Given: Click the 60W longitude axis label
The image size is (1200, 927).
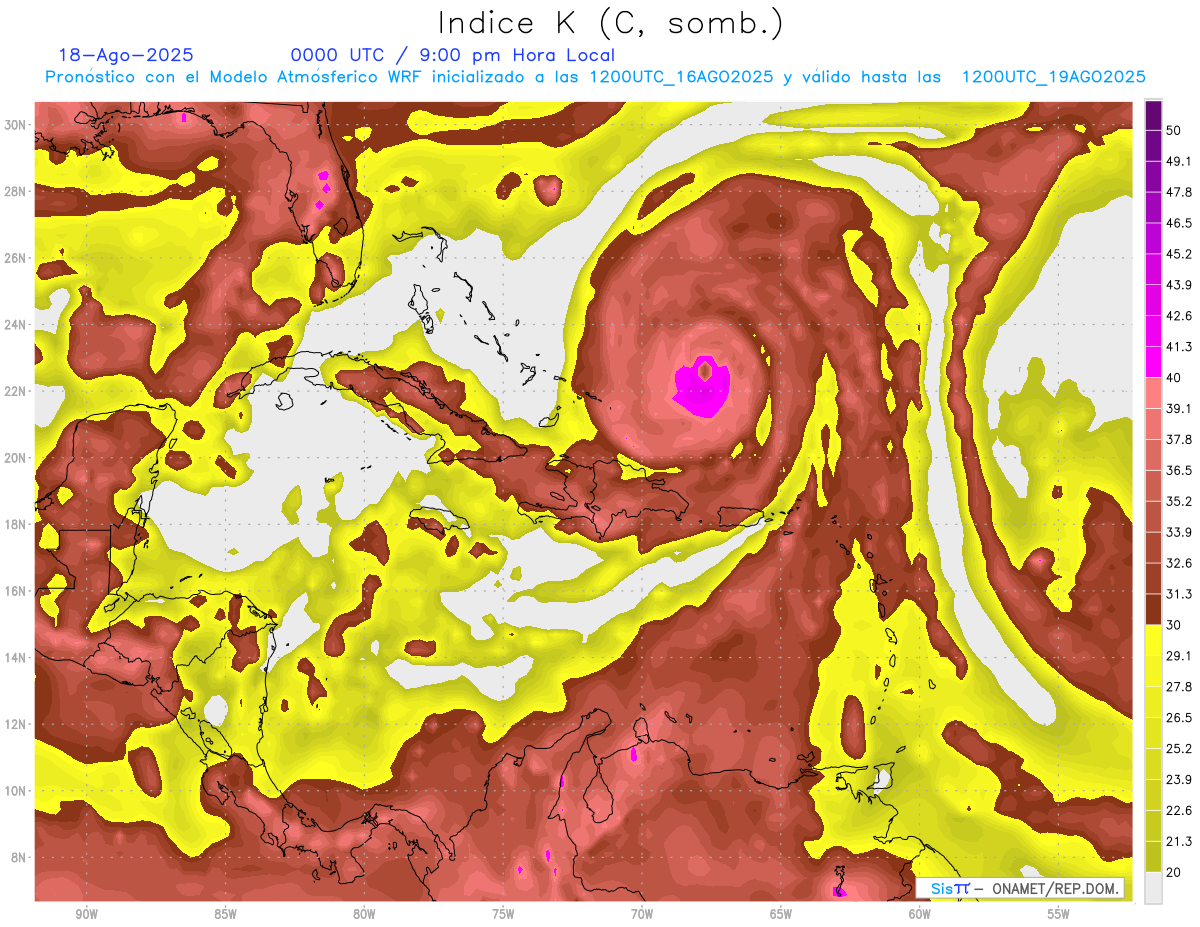Looking at the screenshot, I should 920,914.
